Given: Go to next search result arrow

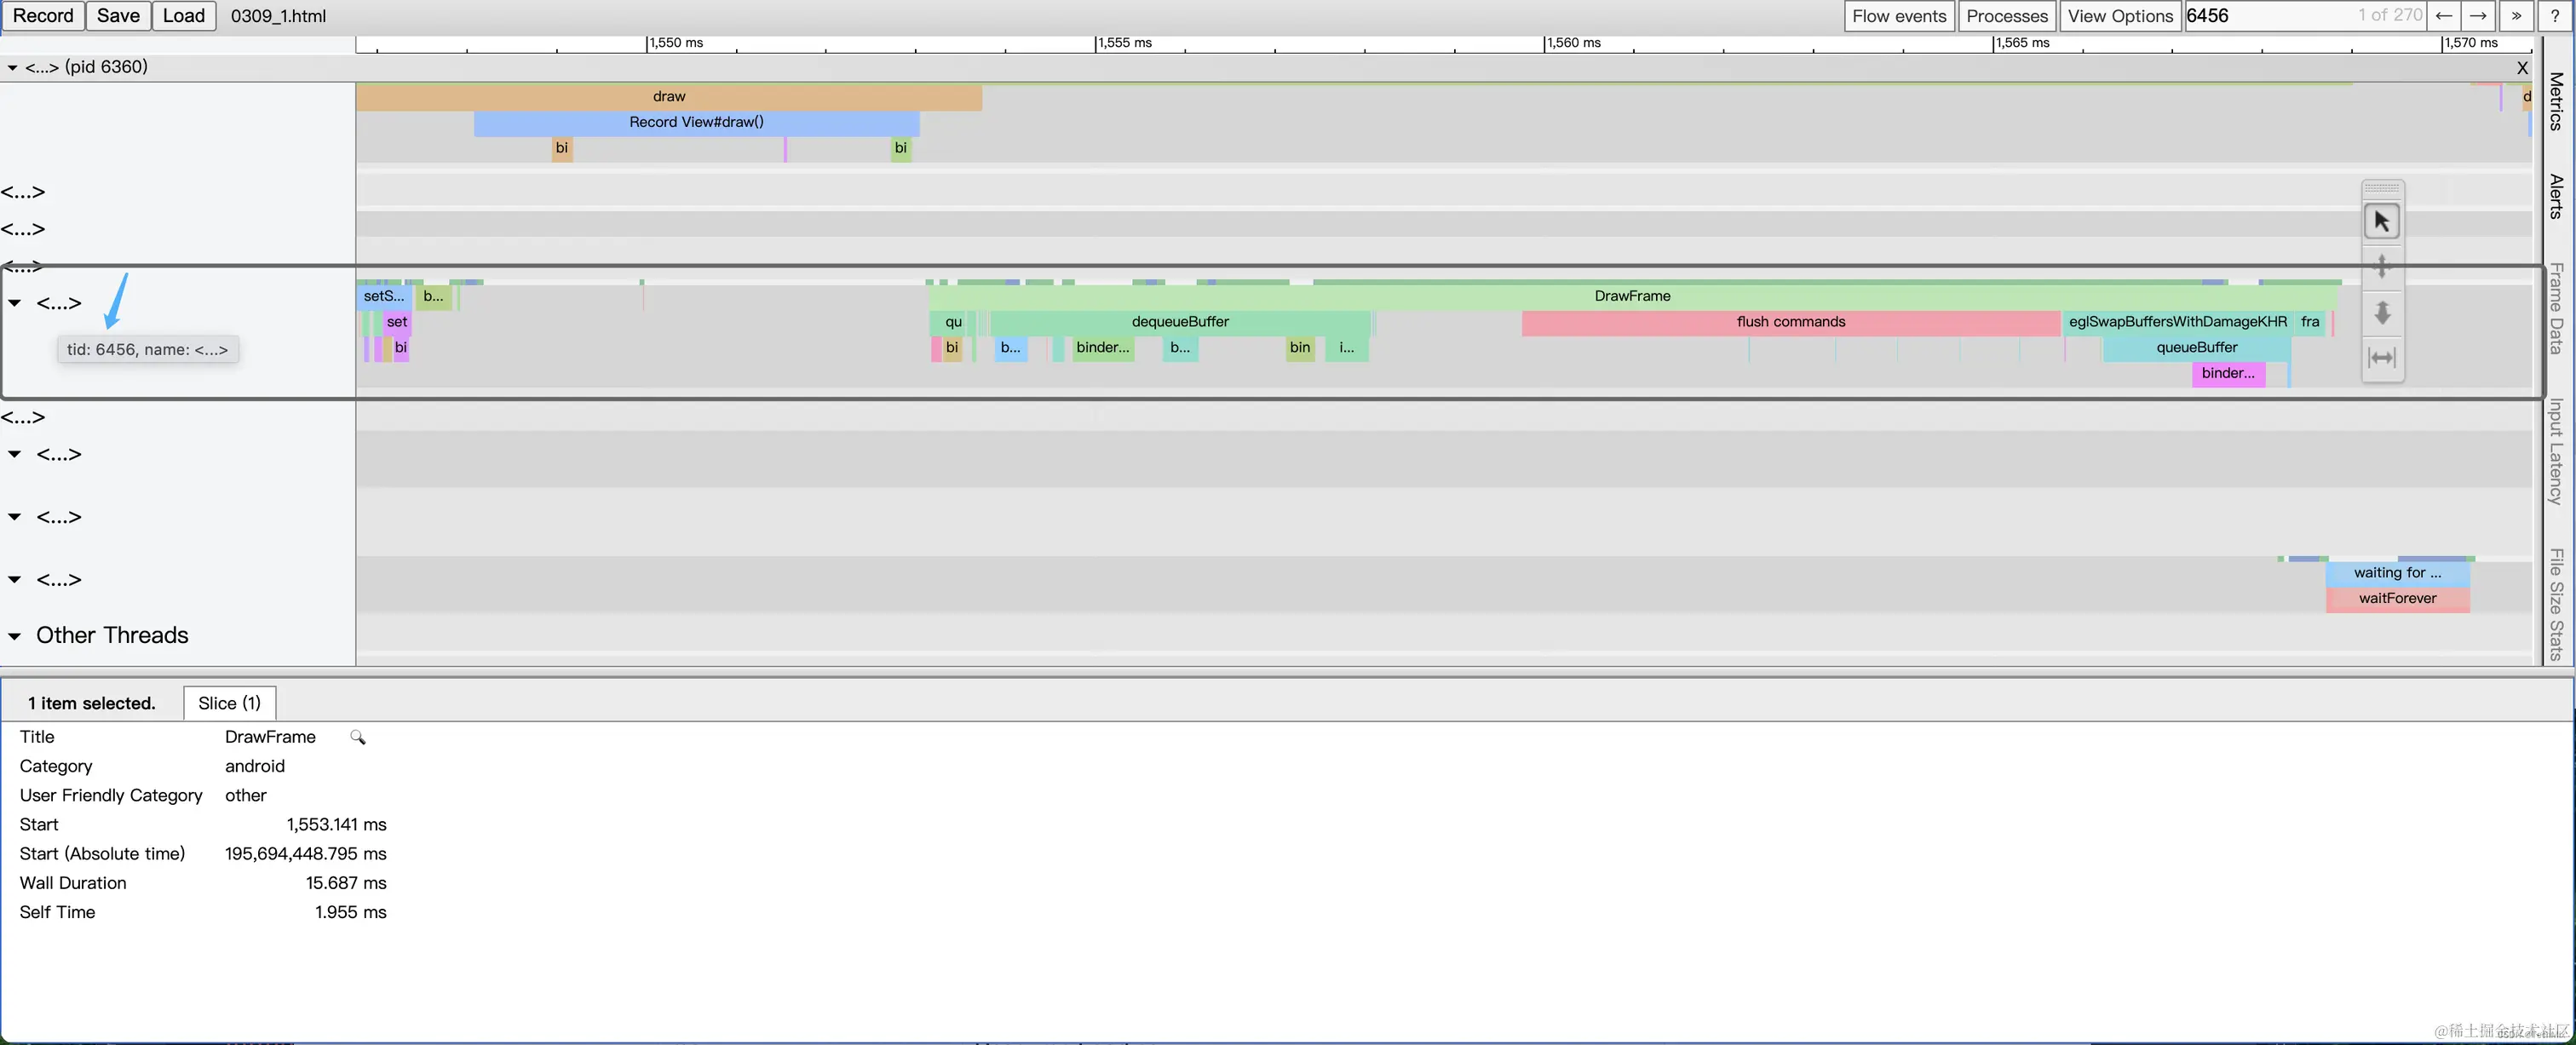Looking at the screenshot, I should (2478, 16).
